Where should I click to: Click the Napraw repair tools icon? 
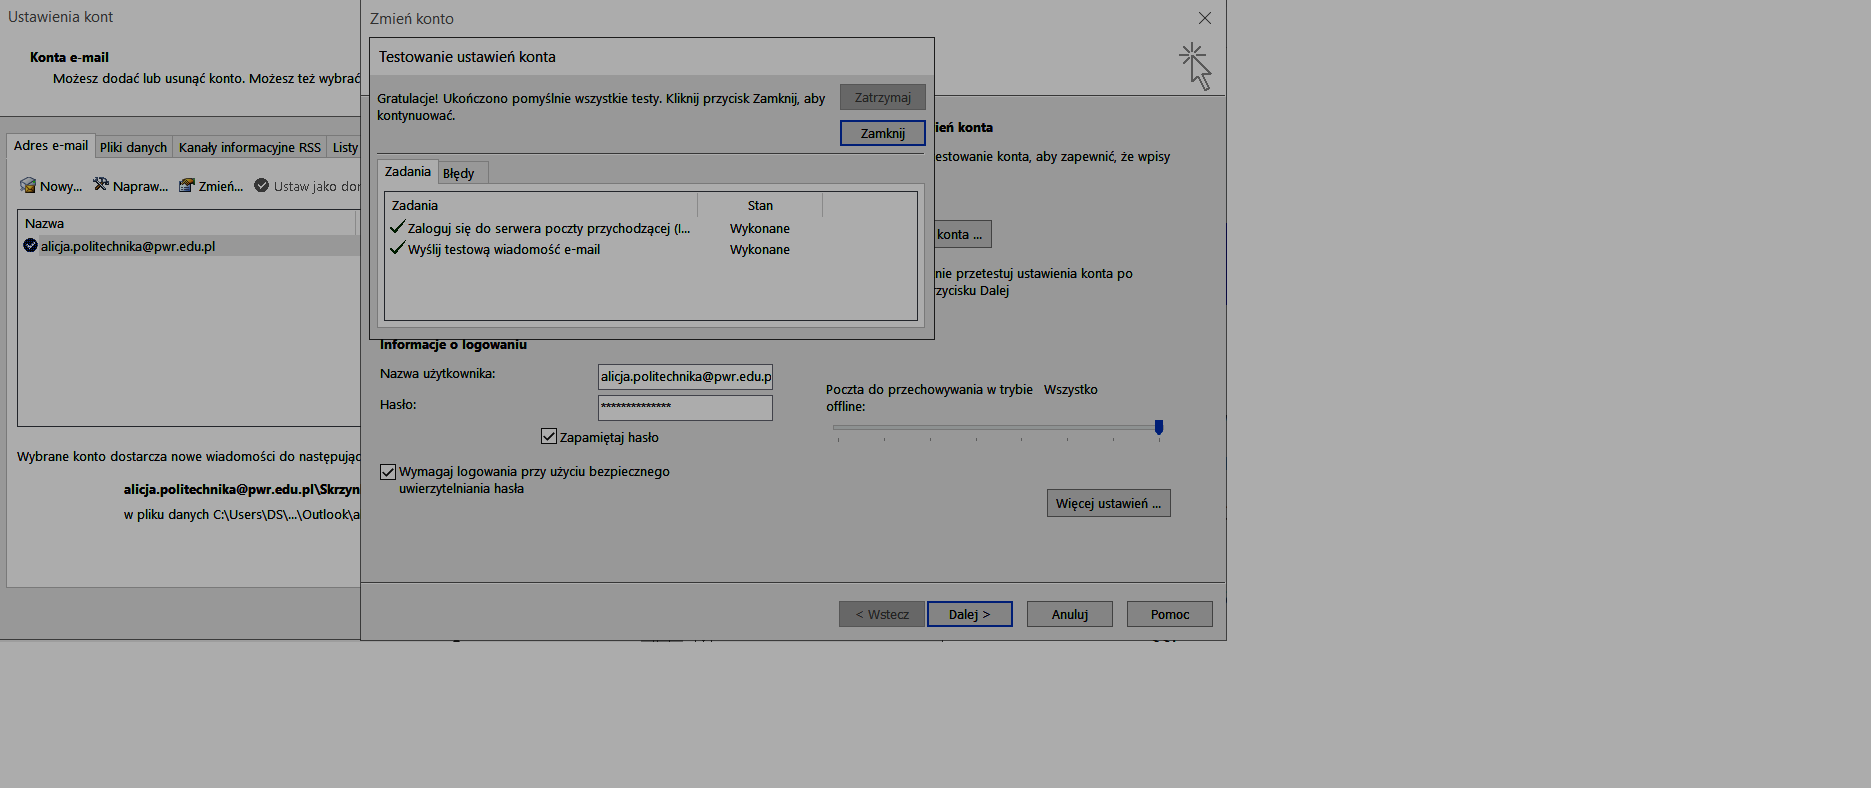[101, 185]
